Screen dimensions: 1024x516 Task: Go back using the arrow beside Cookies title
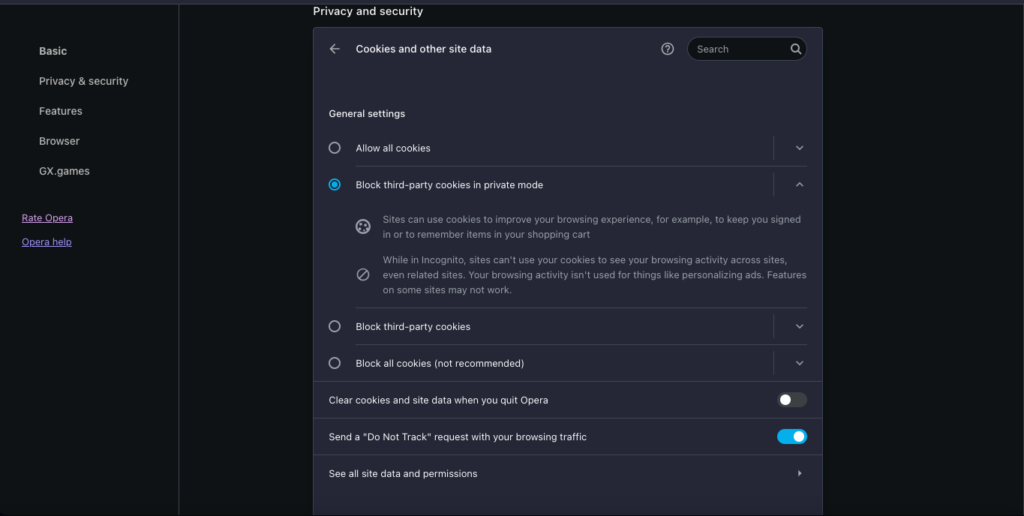(334, 49)
